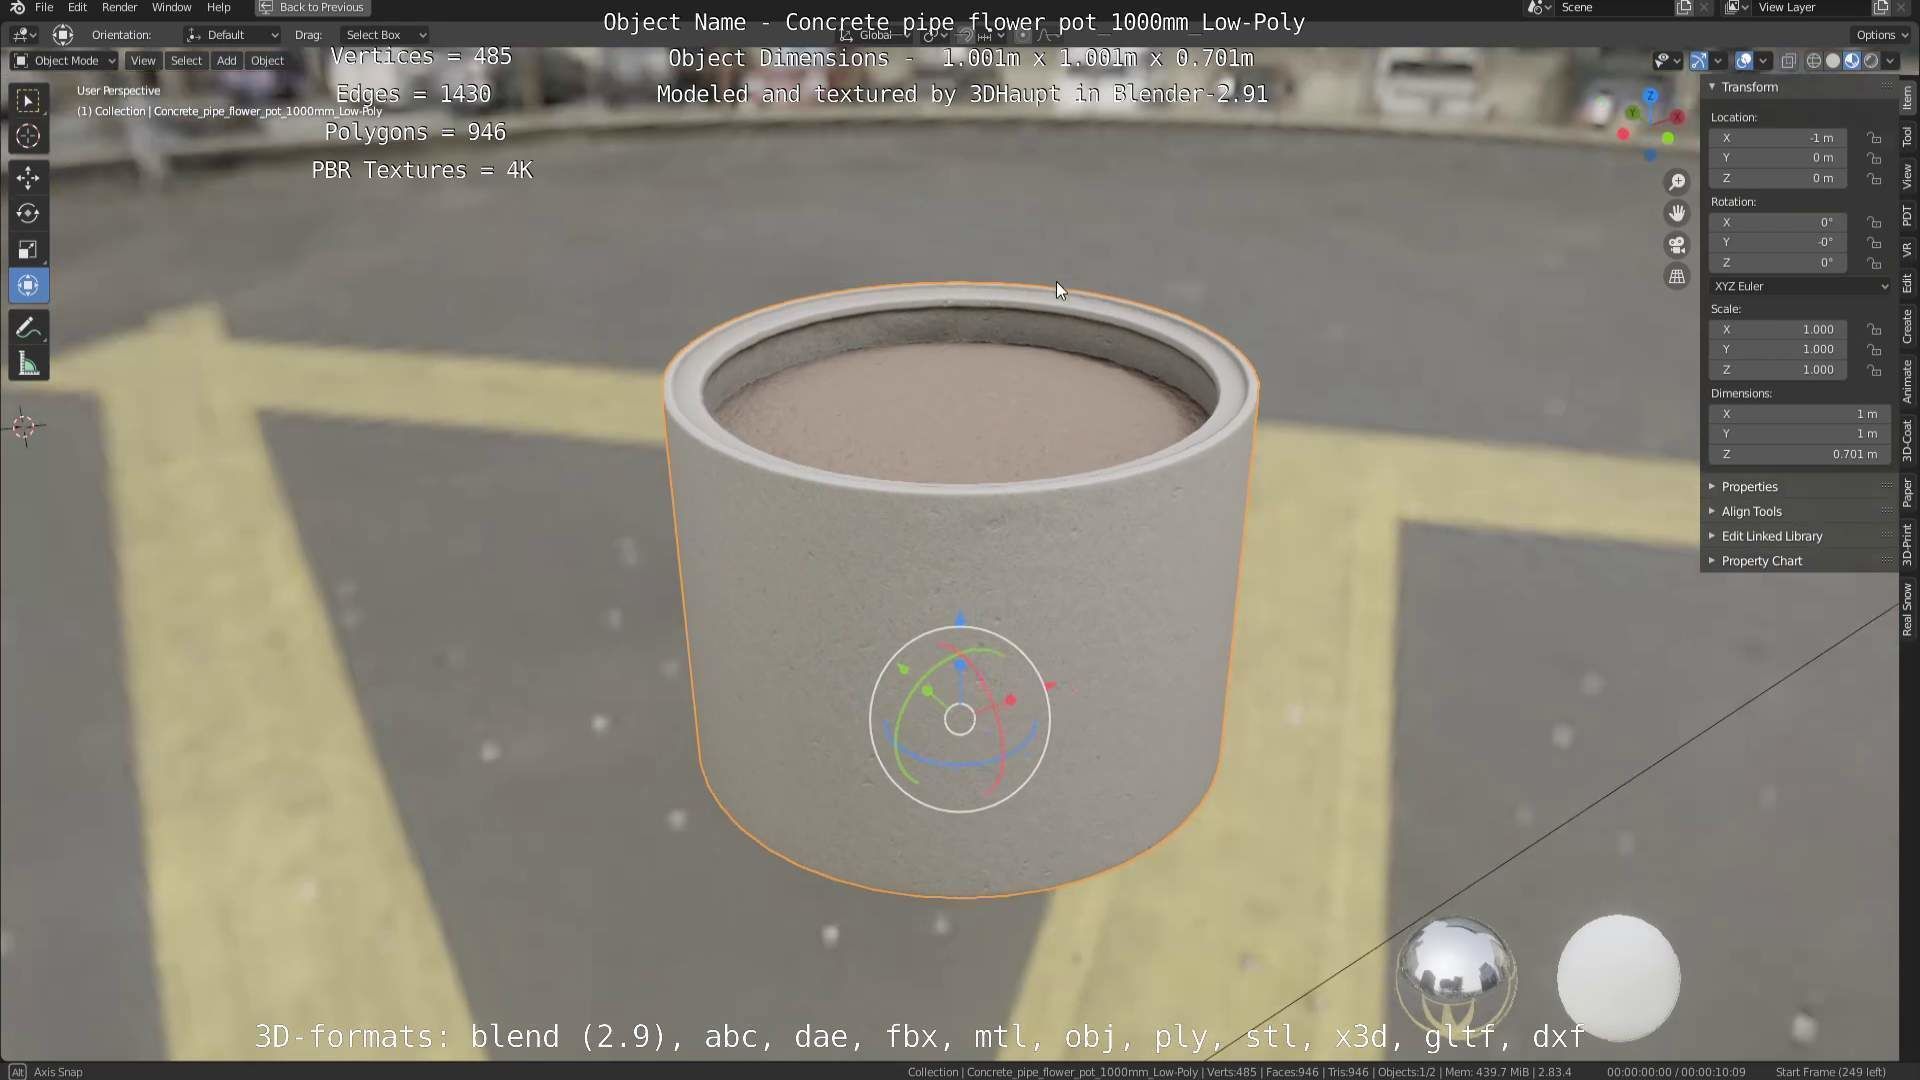Open the Help menu
Image resolution: width=1920 pixels, height=1080 pixels.
click(218, 7)
